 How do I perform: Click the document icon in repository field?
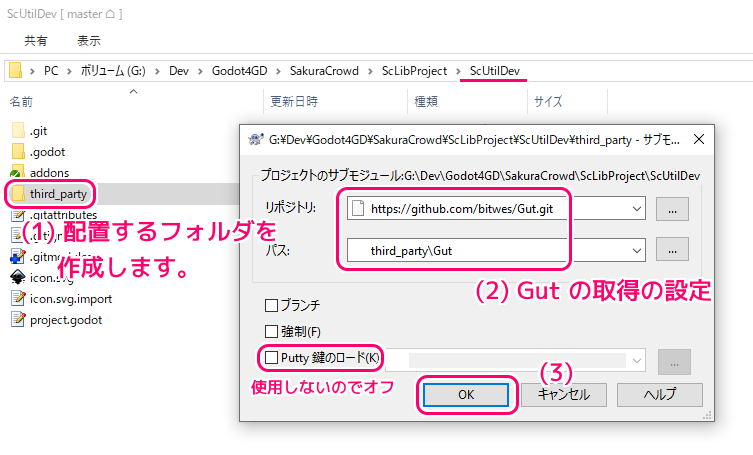click(x=358, y=209)
